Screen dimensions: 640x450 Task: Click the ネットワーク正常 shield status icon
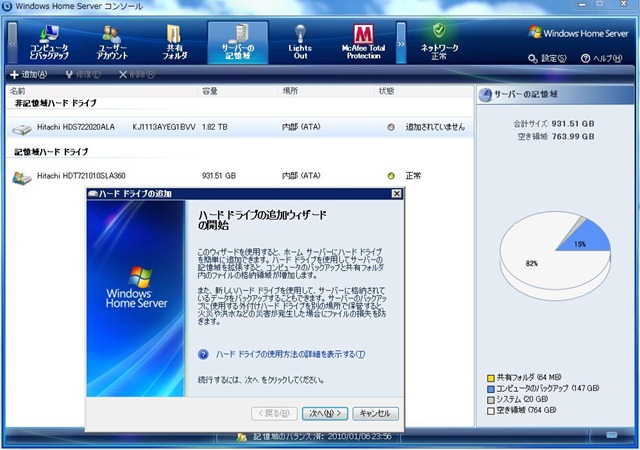(x=439, y=30)
